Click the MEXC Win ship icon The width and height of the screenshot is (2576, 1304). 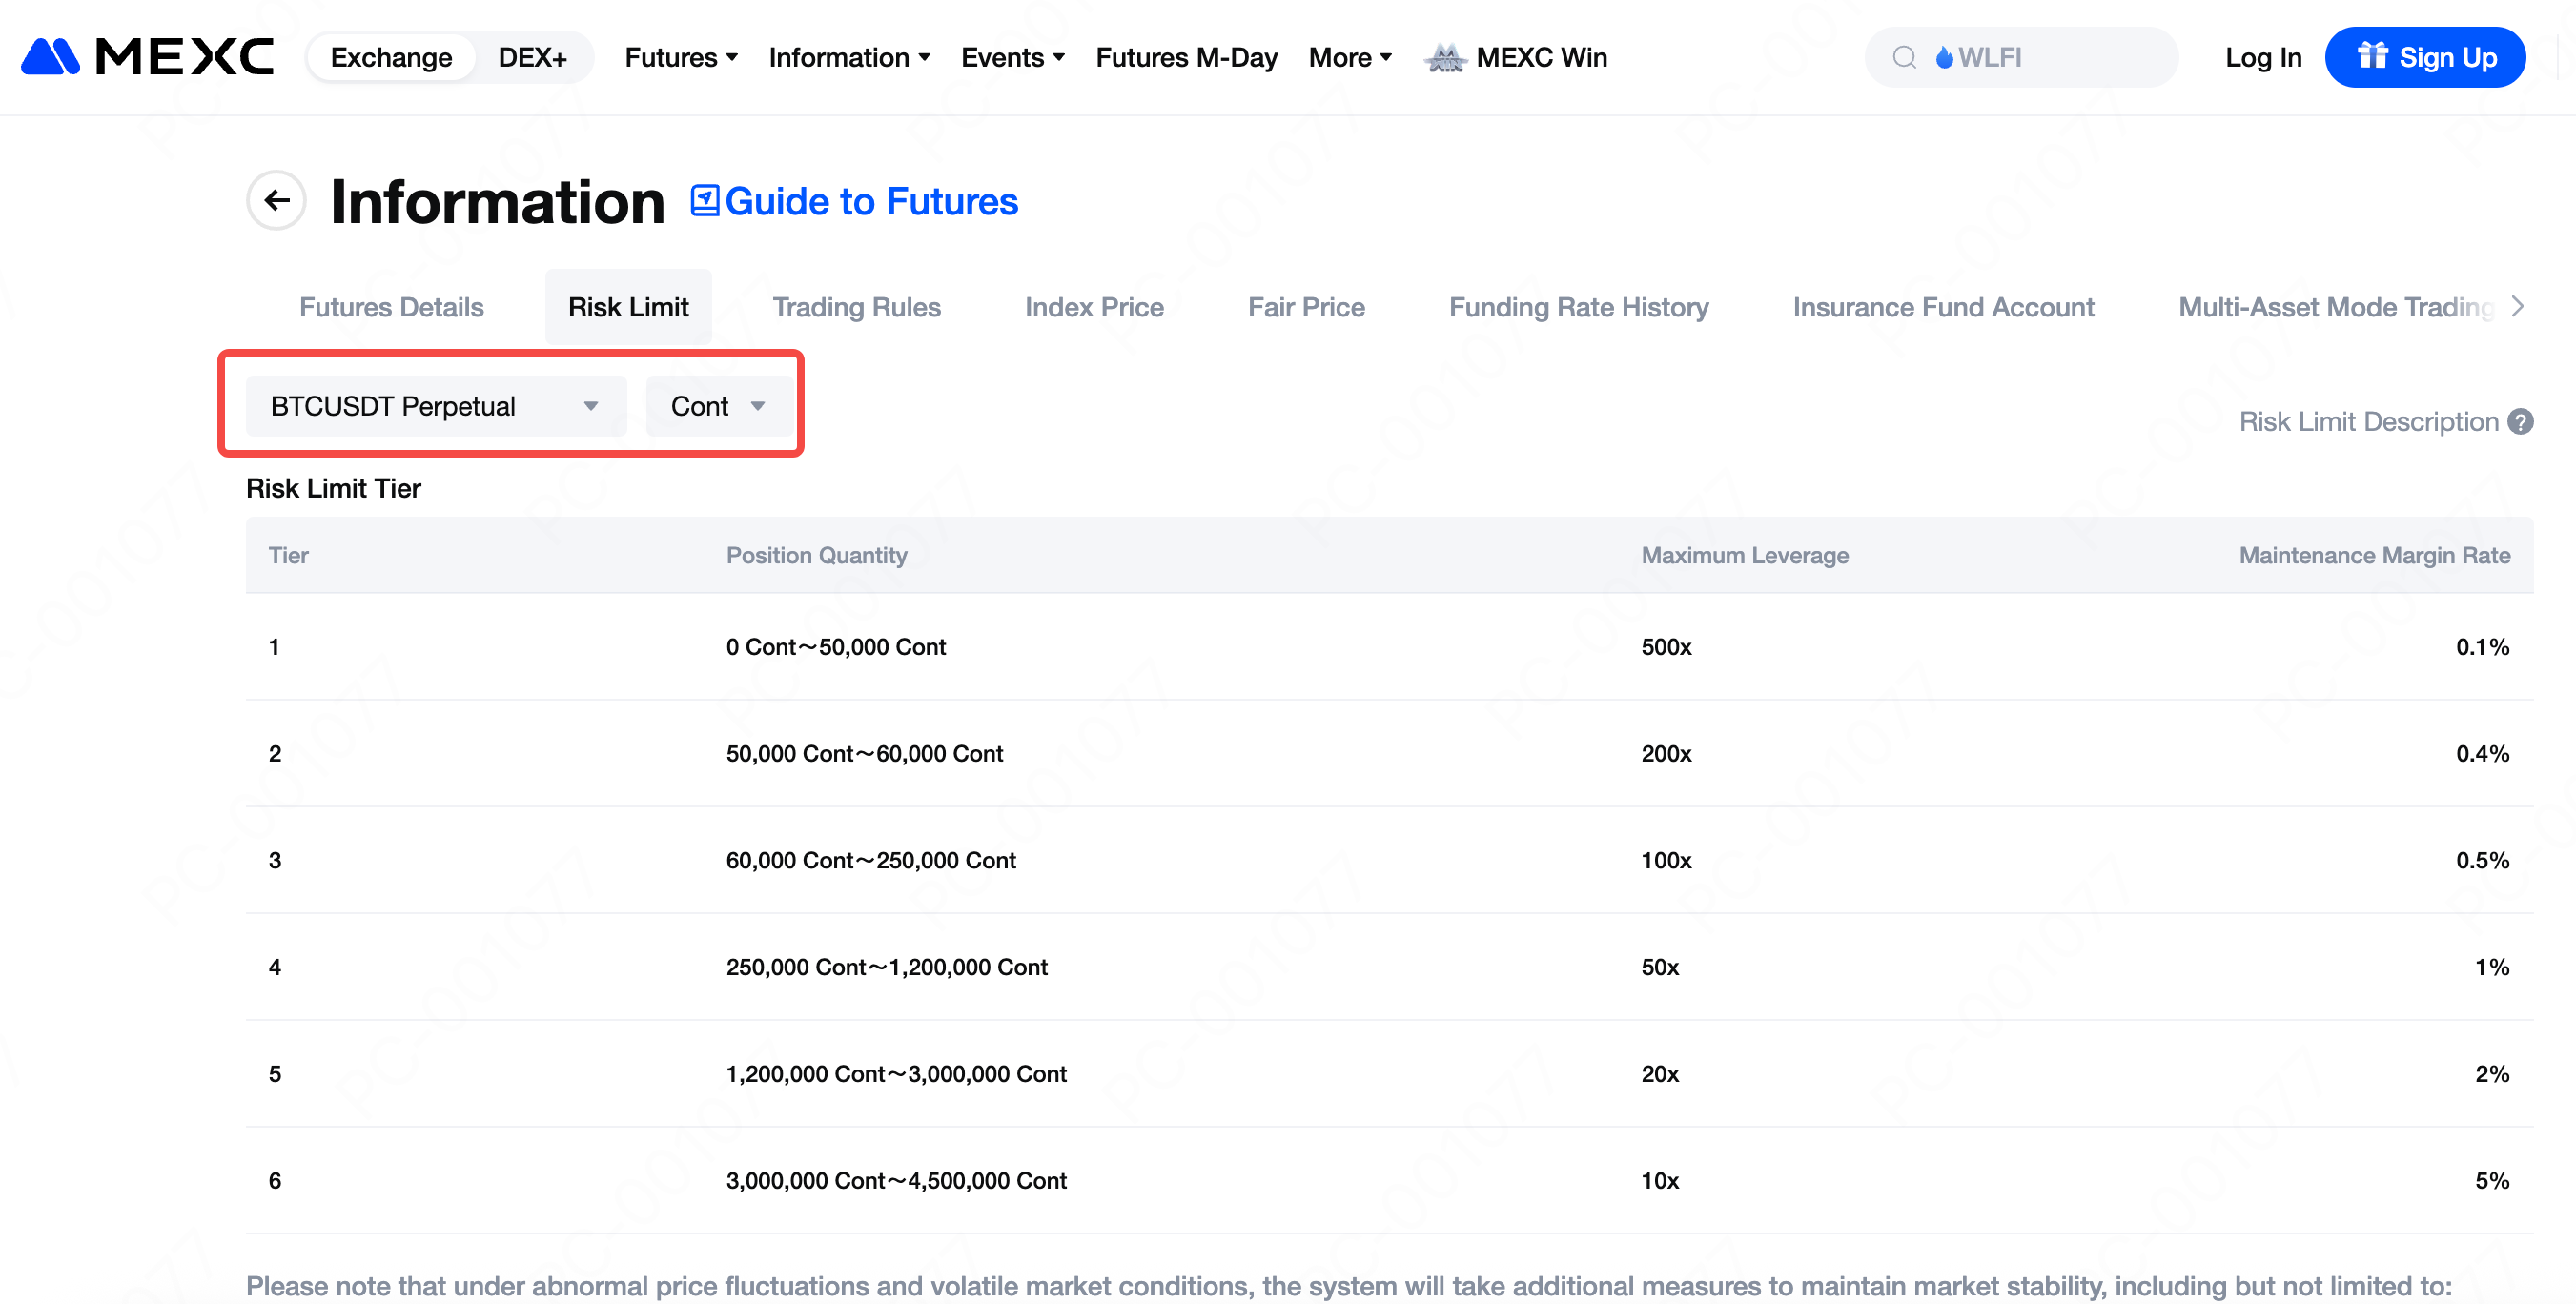click(x=1445, y=58)
